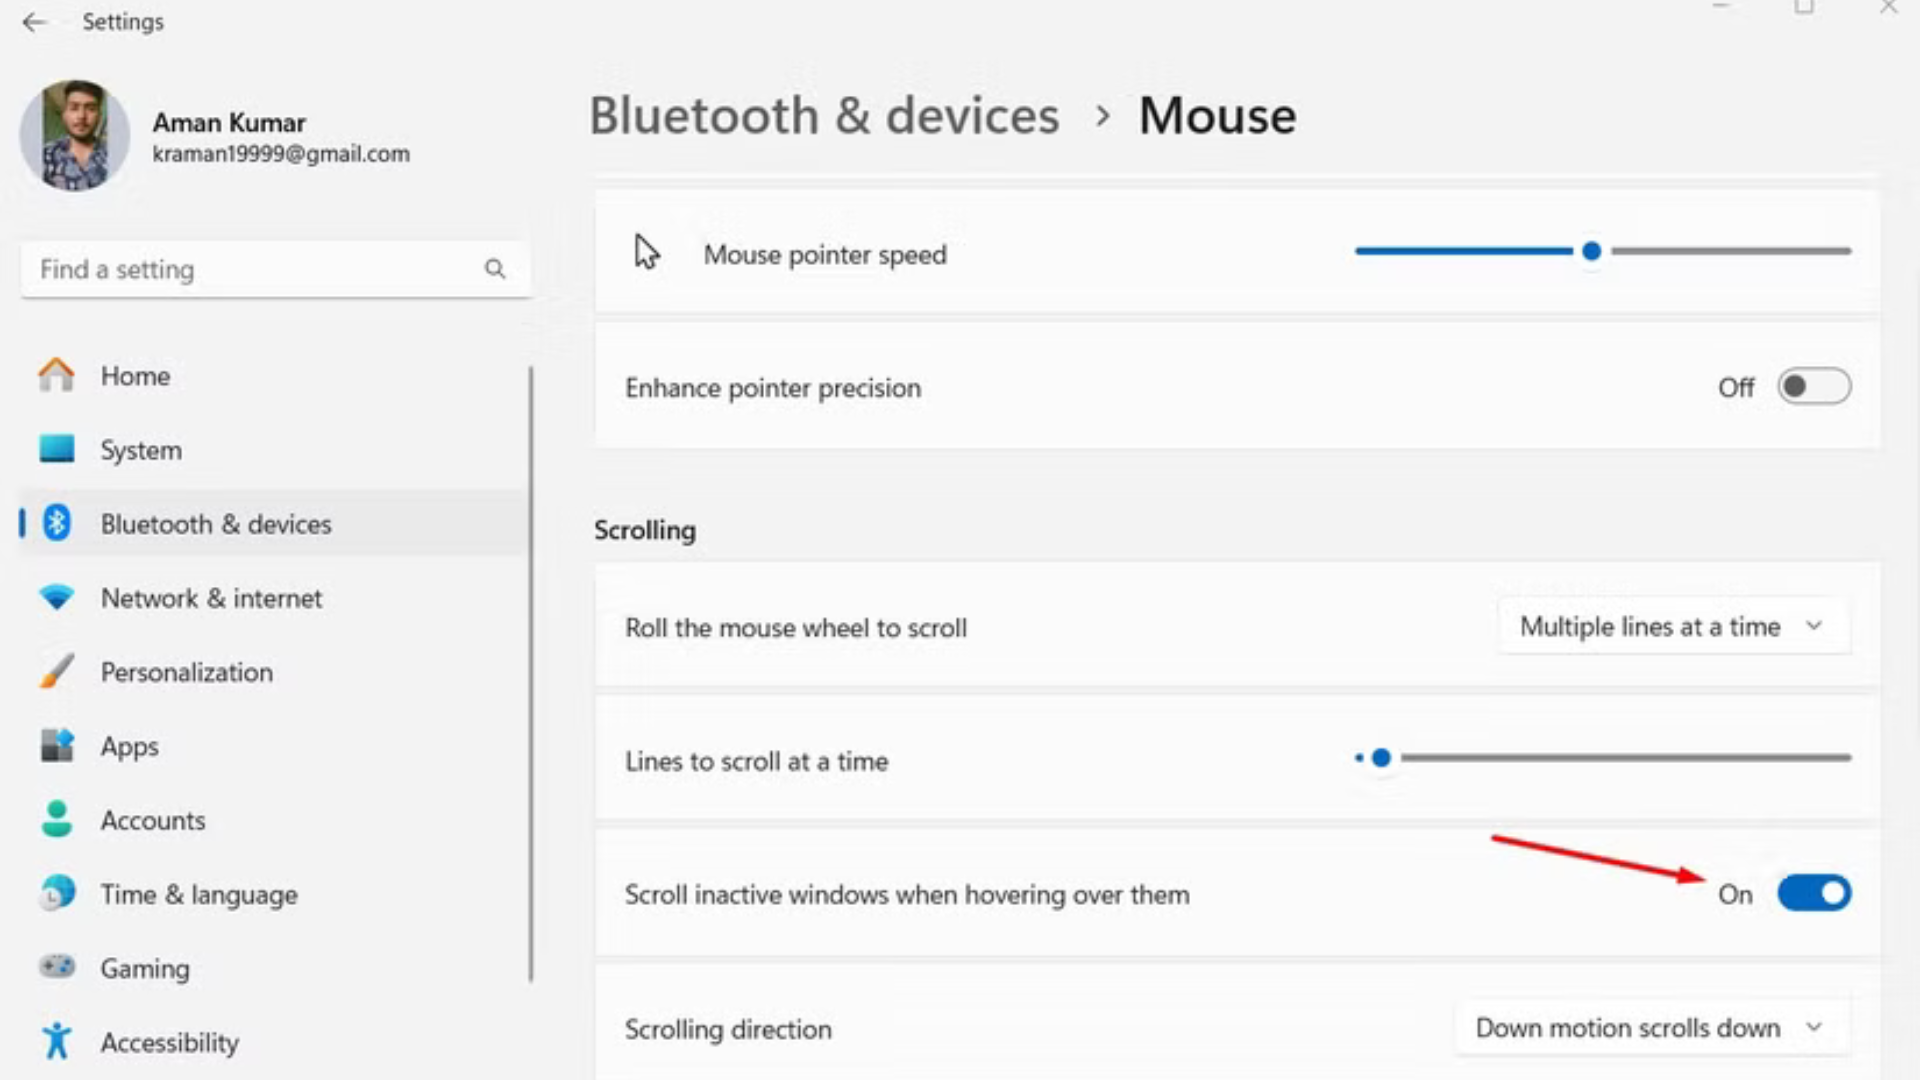Image resolution: width=1920 pixels, height=1080 pixels.
Task: Click the Find a setting search field
Action: 275,268
